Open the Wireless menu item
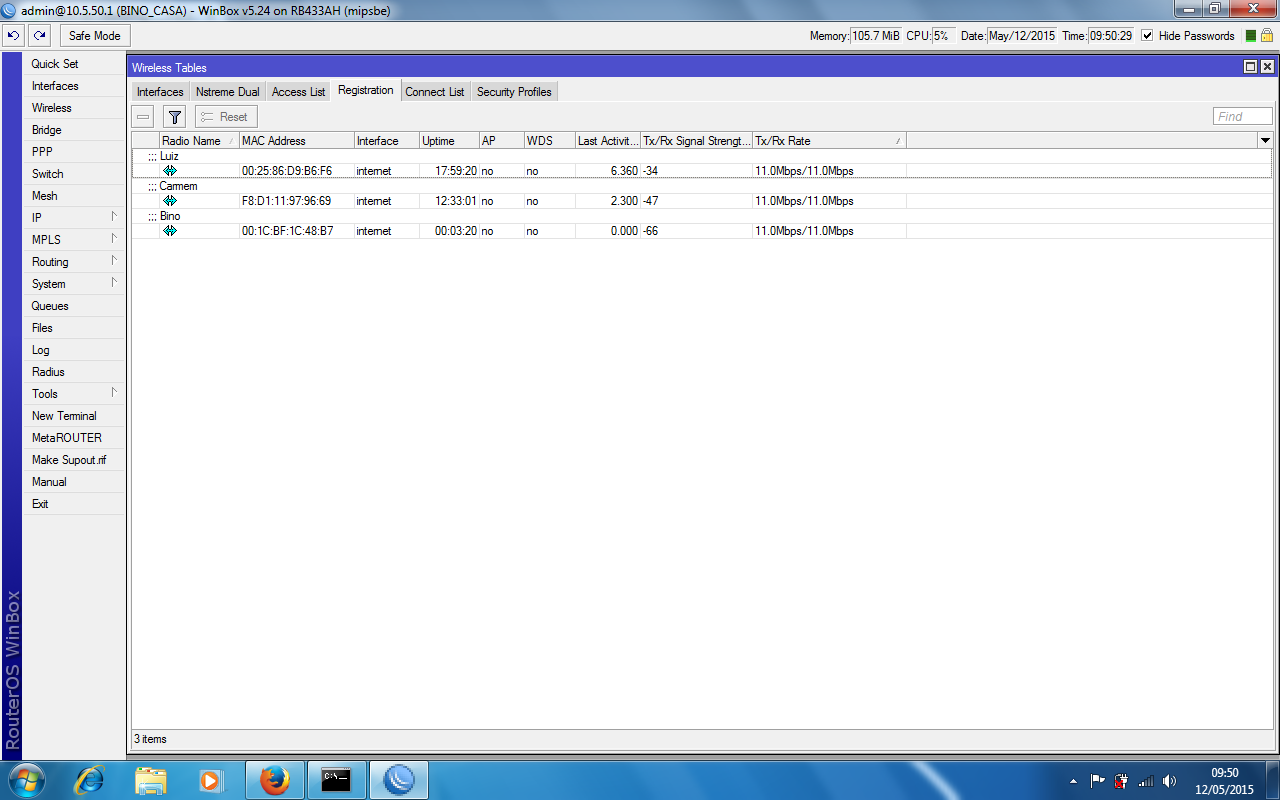 (x=75, y=108)
